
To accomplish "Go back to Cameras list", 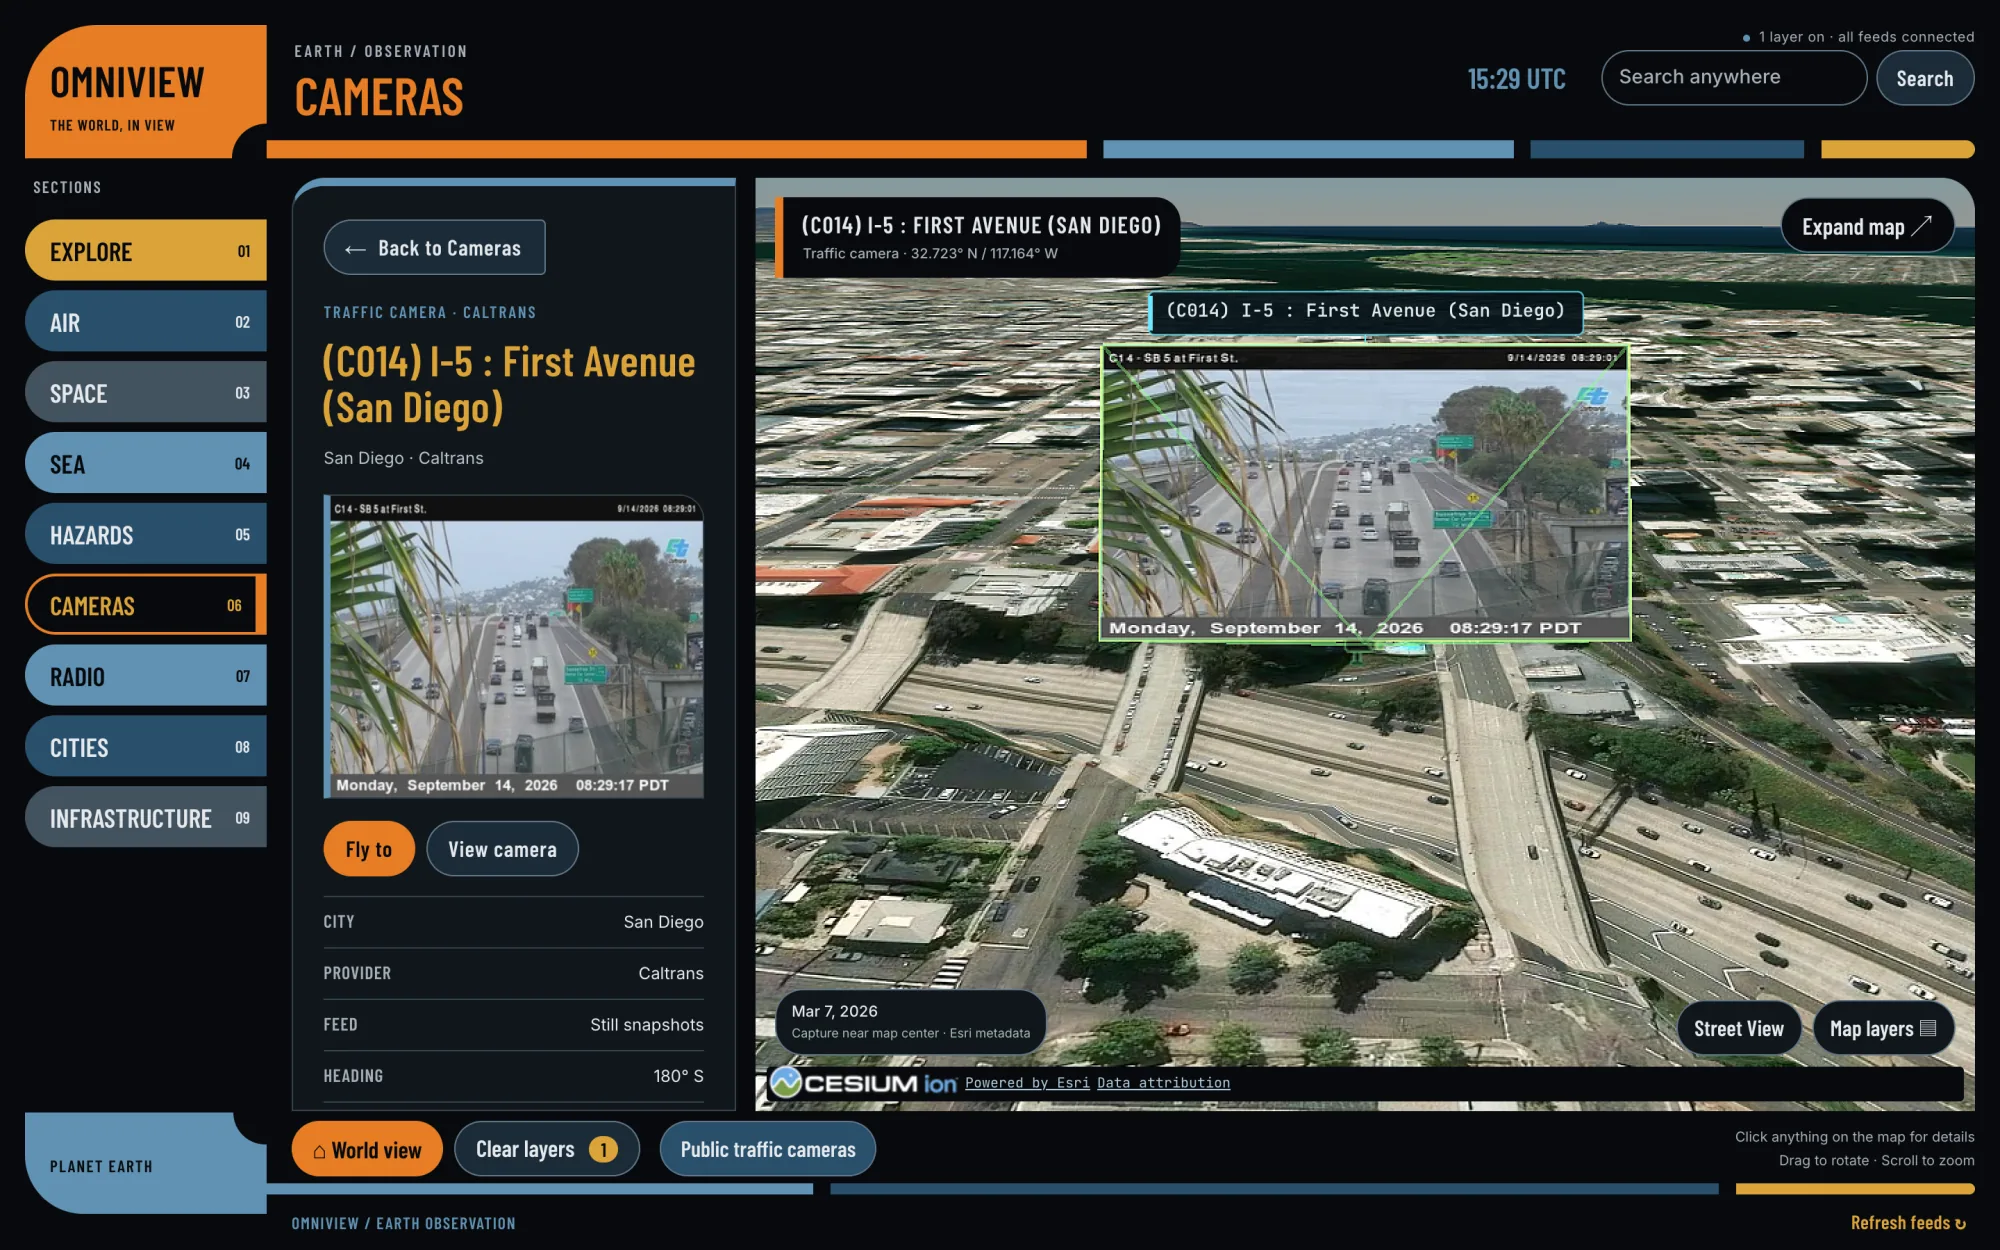I will point(434,248).
